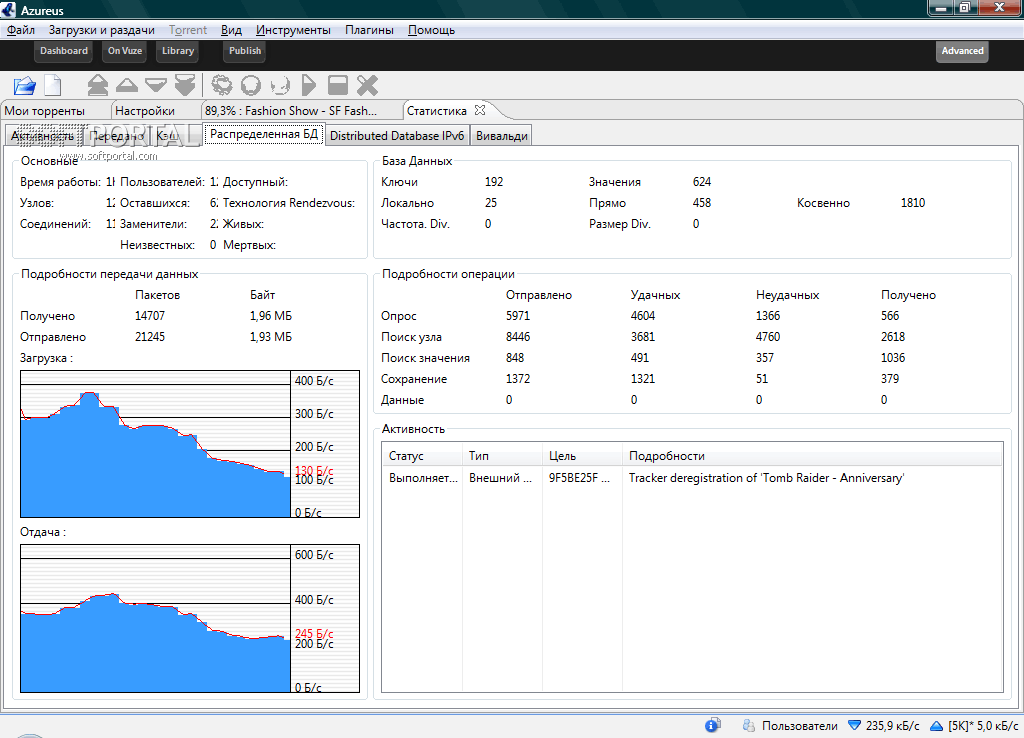Click the Dashboard button
The height and width of the screenshot is (738, 1024).
tap(64, 51)
